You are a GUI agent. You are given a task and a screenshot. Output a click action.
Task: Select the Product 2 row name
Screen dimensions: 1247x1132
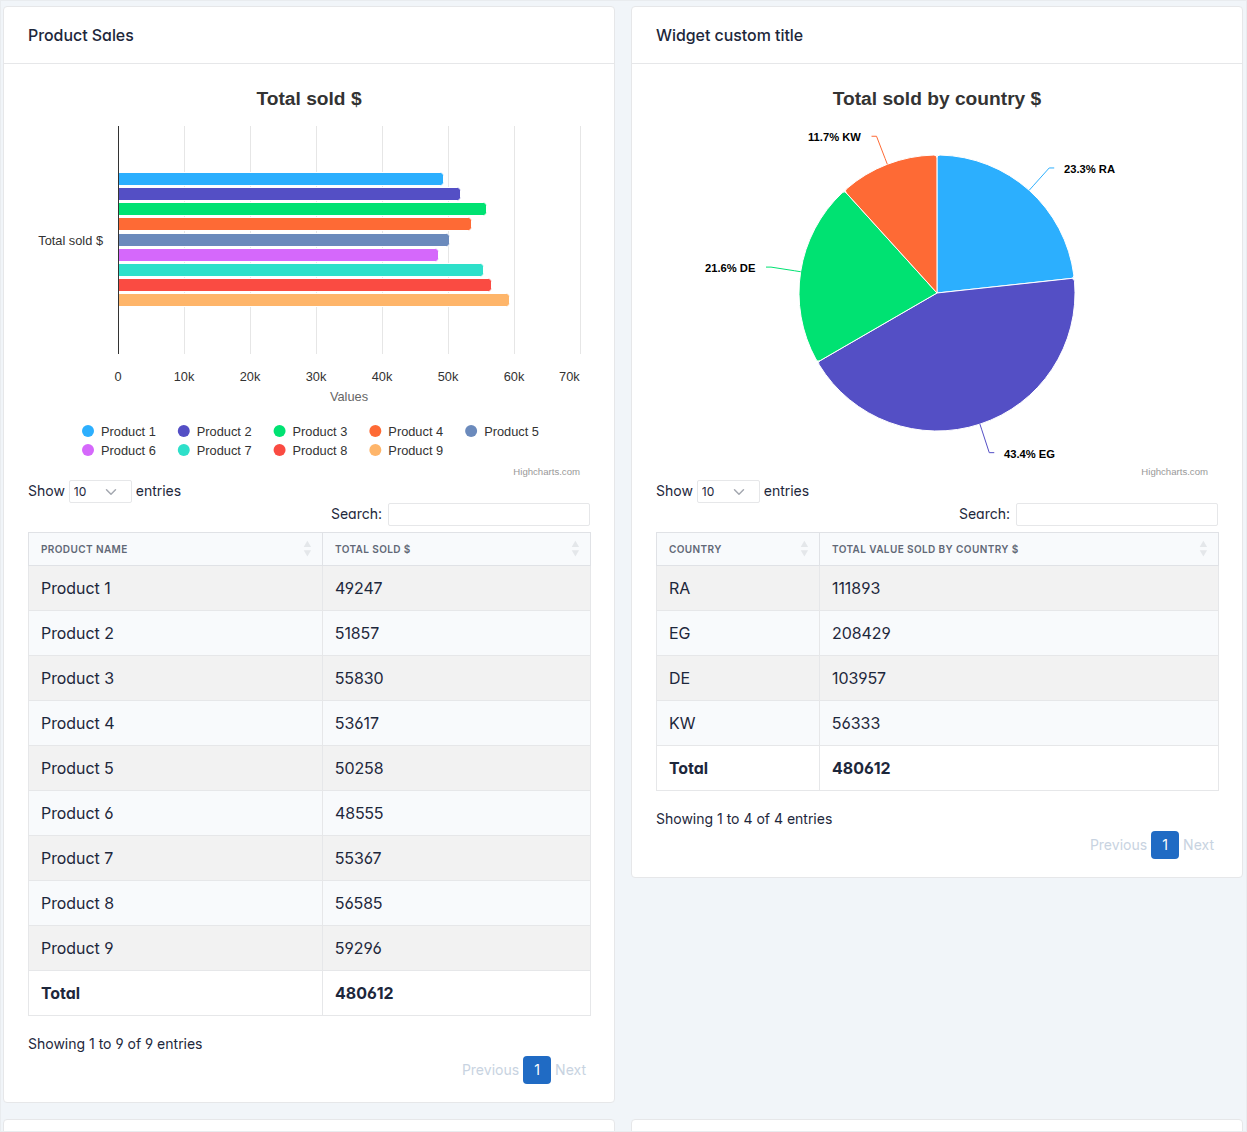(x=77, y=633)
